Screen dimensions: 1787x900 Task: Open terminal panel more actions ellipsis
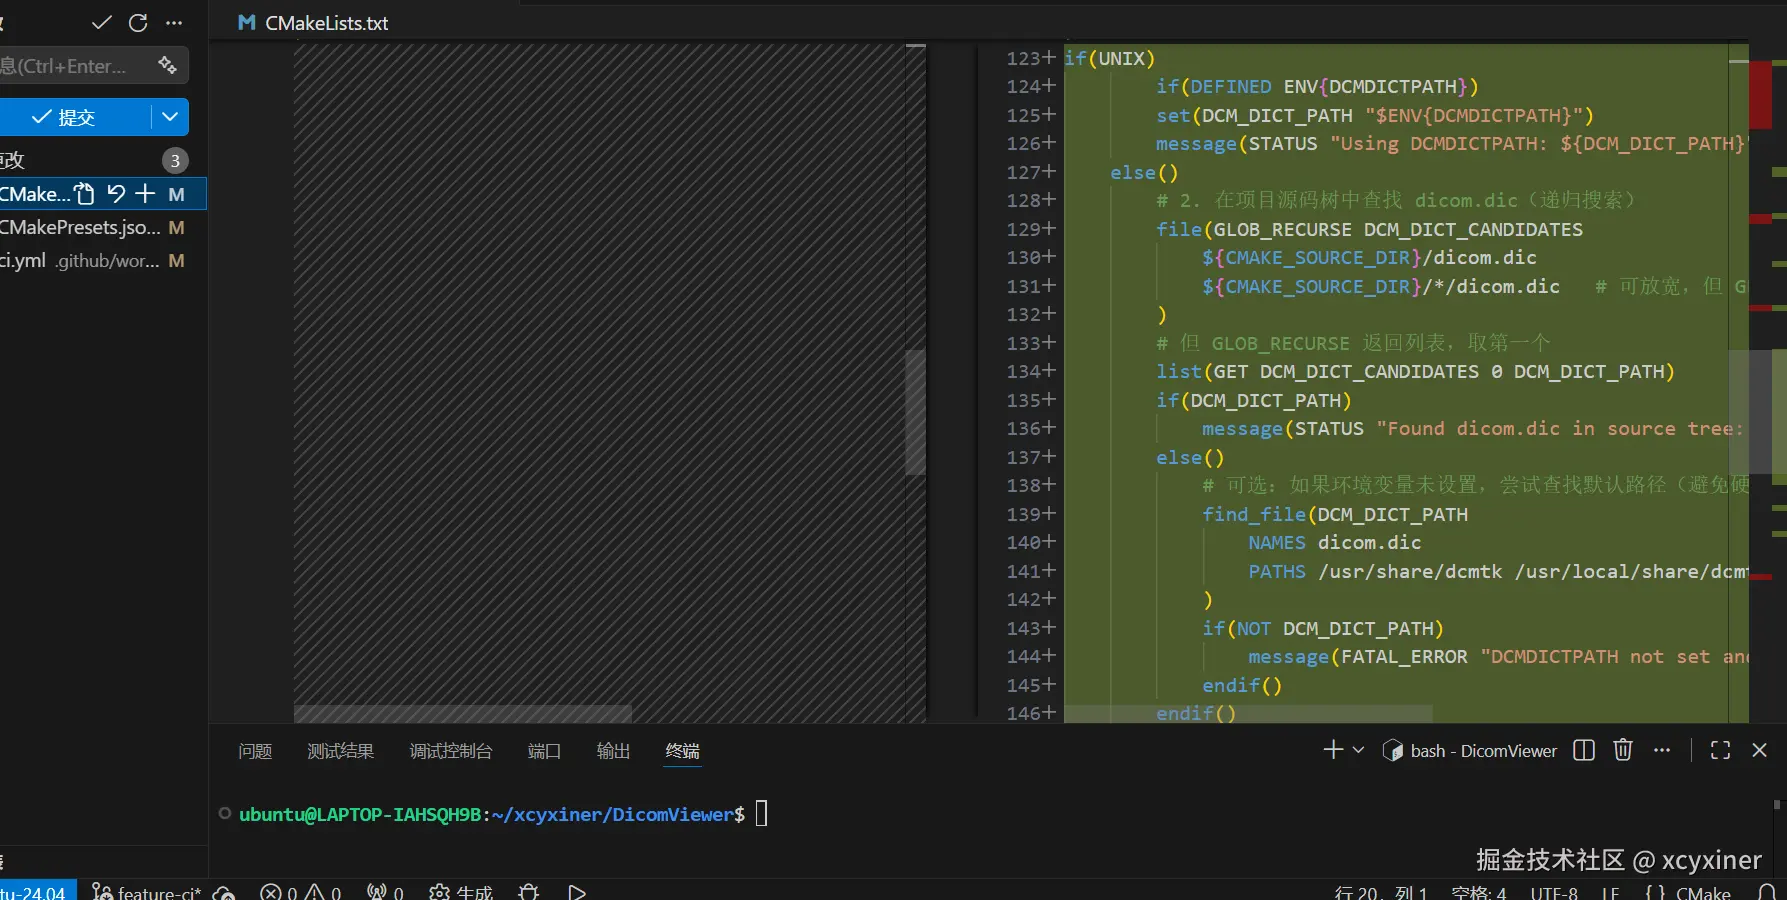(1662, 750)
